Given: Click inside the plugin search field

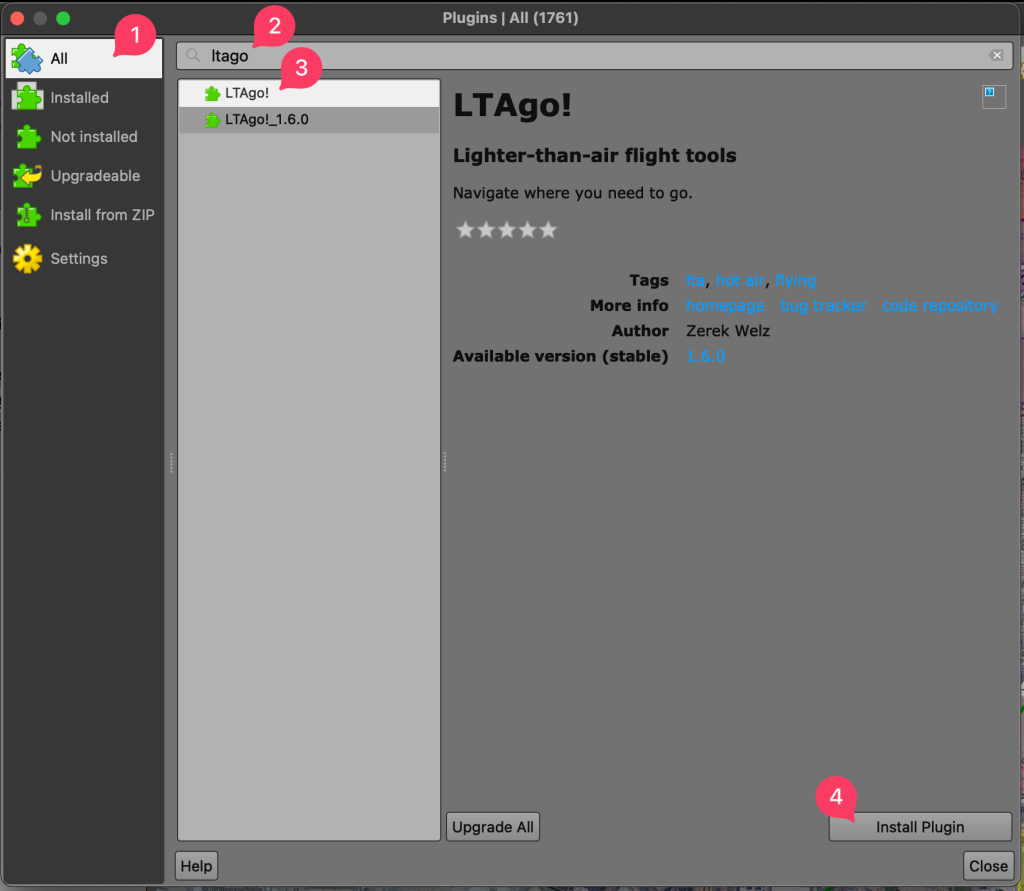Looking at the screenshot, I should pyautogui.click(x=590, y=56).
